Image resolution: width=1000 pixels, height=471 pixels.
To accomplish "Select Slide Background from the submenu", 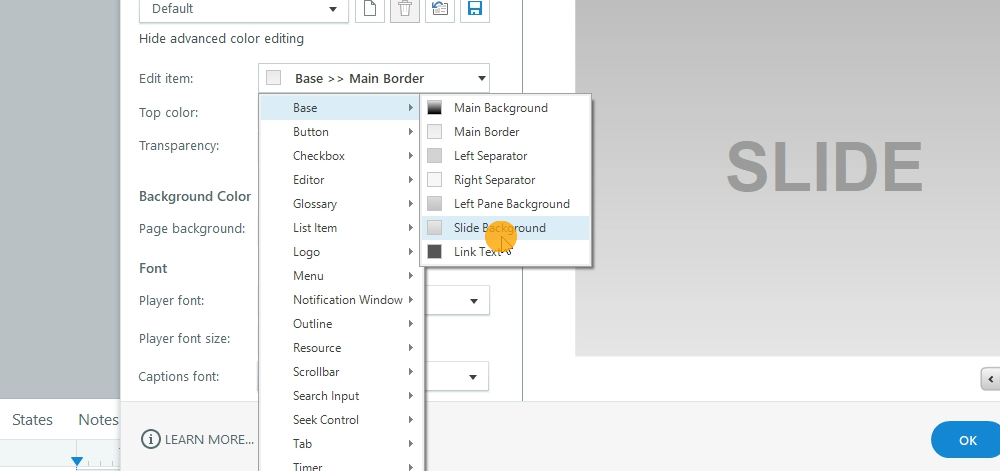I will [499, 228].
